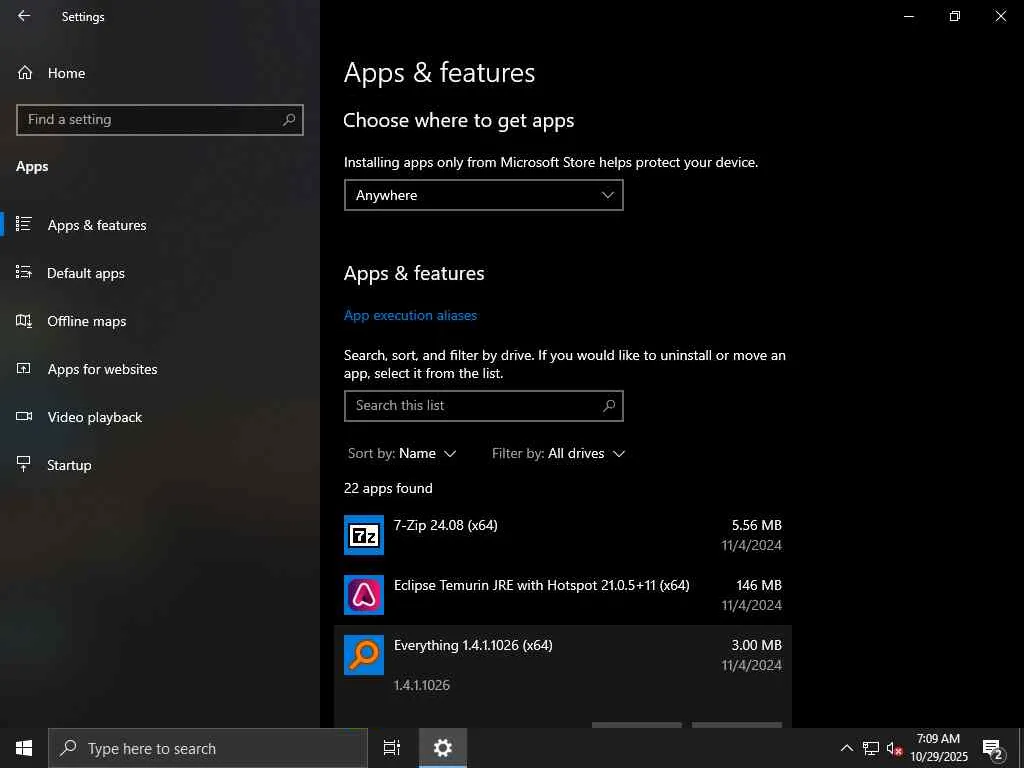Click the Apps for websites icon

24,368
